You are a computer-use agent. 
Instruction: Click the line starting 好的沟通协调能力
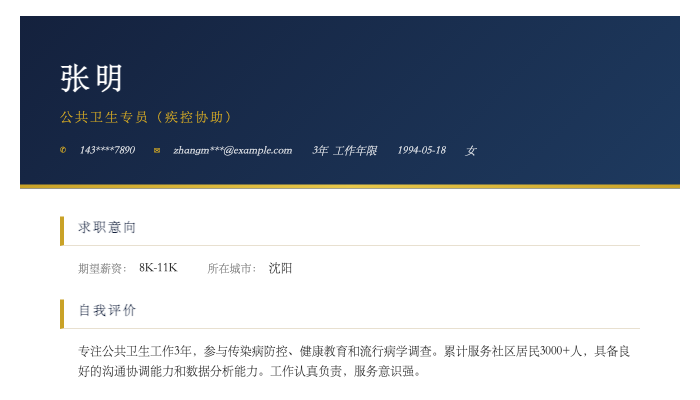pos(250,371)
